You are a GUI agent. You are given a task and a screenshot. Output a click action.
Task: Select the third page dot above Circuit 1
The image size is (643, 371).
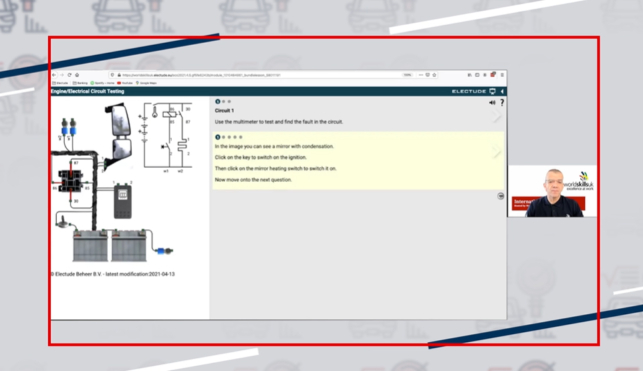229,101
